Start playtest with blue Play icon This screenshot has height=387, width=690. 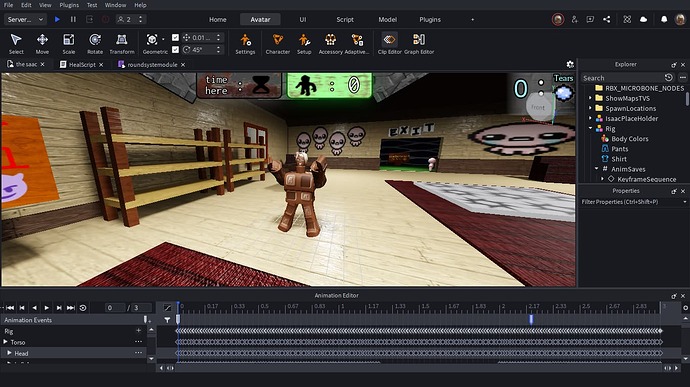click(x=57, y=19)
